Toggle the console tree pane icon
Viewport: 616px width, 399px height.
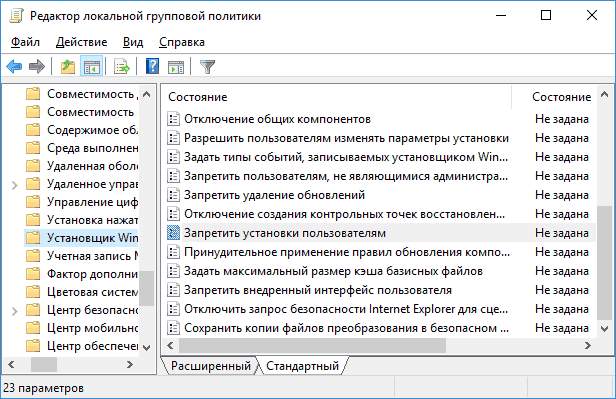92,66
